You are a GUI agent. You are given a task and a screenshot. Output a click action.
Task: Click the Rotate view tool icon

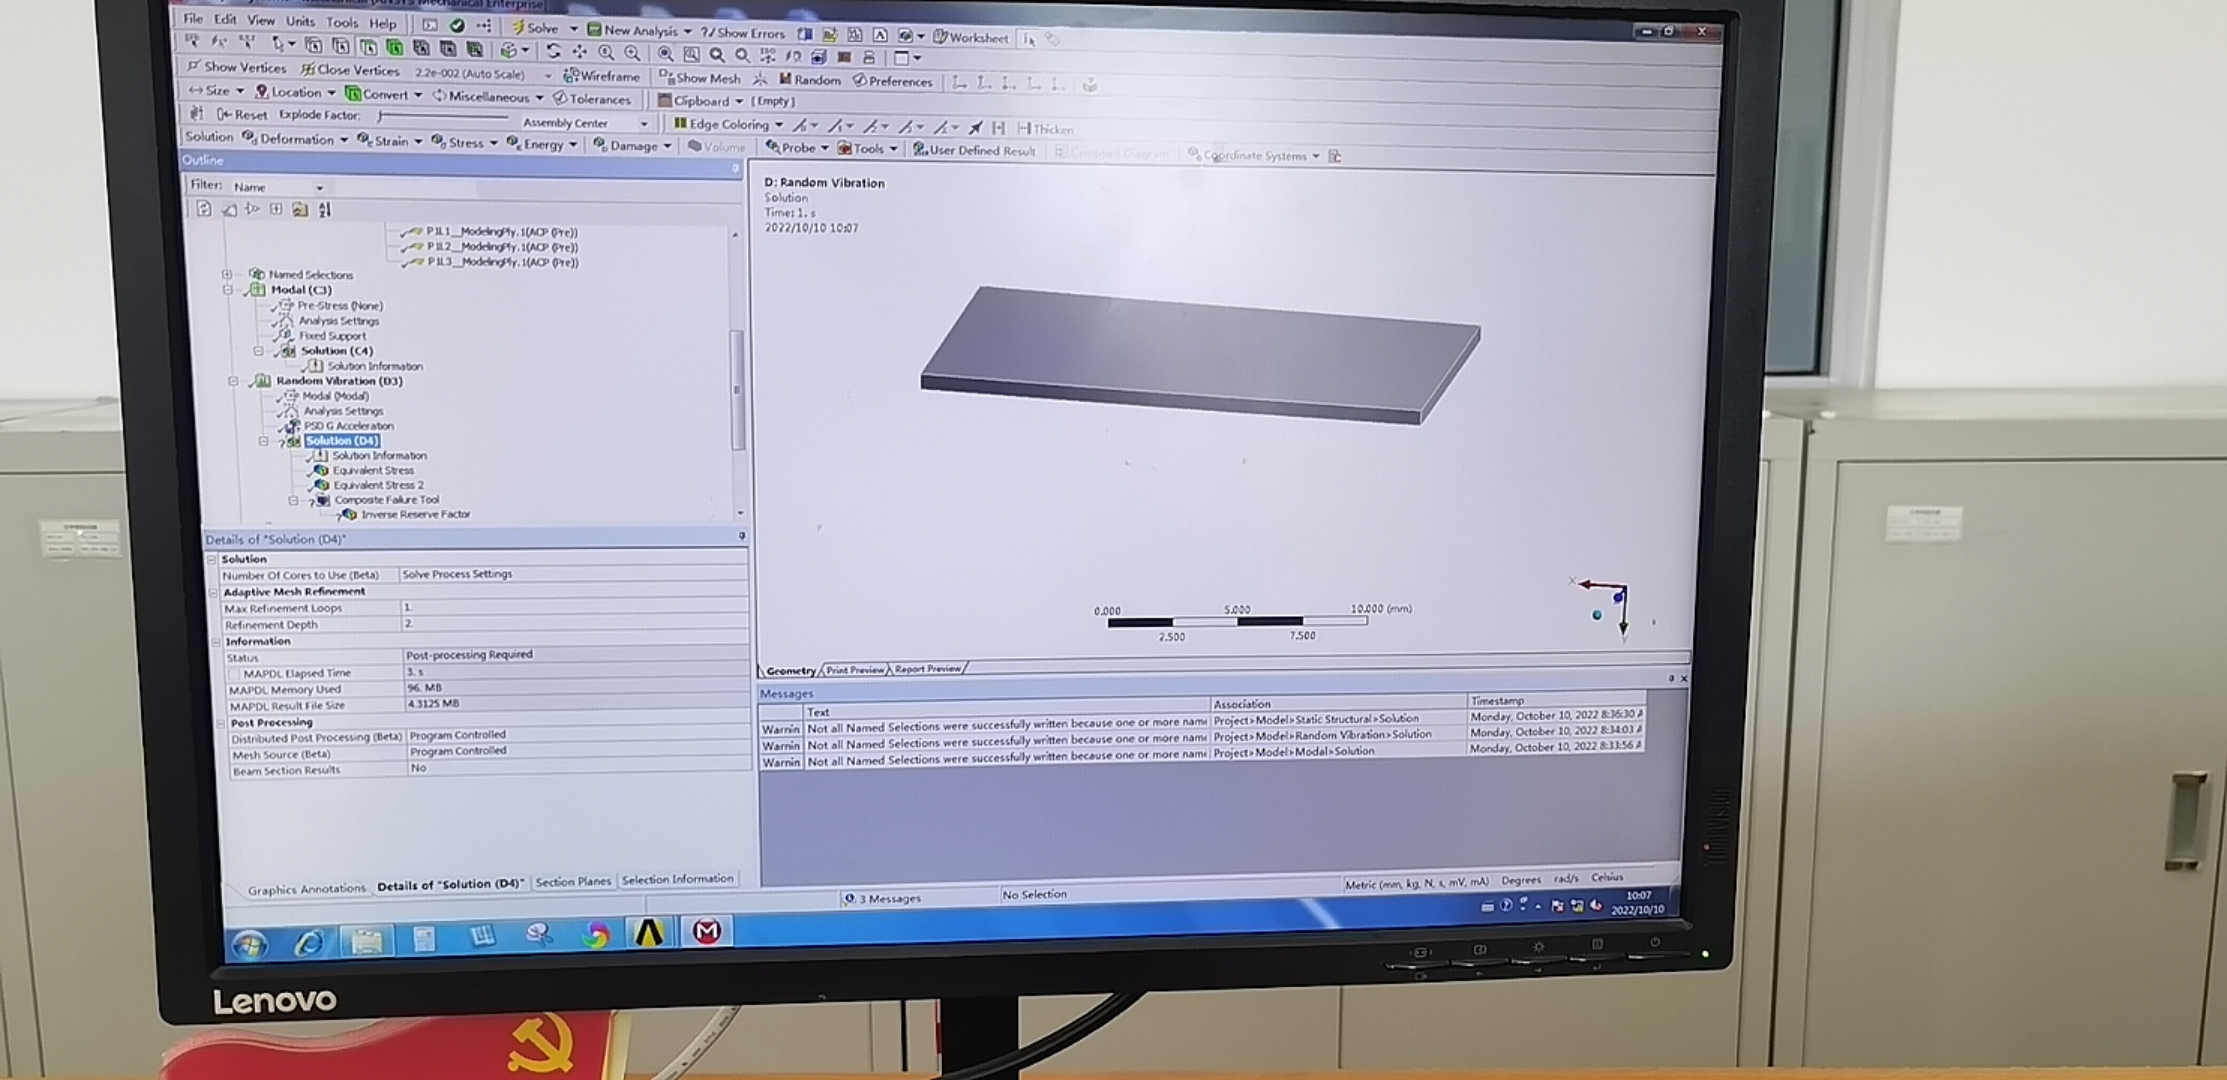click(x=553, y=51)
